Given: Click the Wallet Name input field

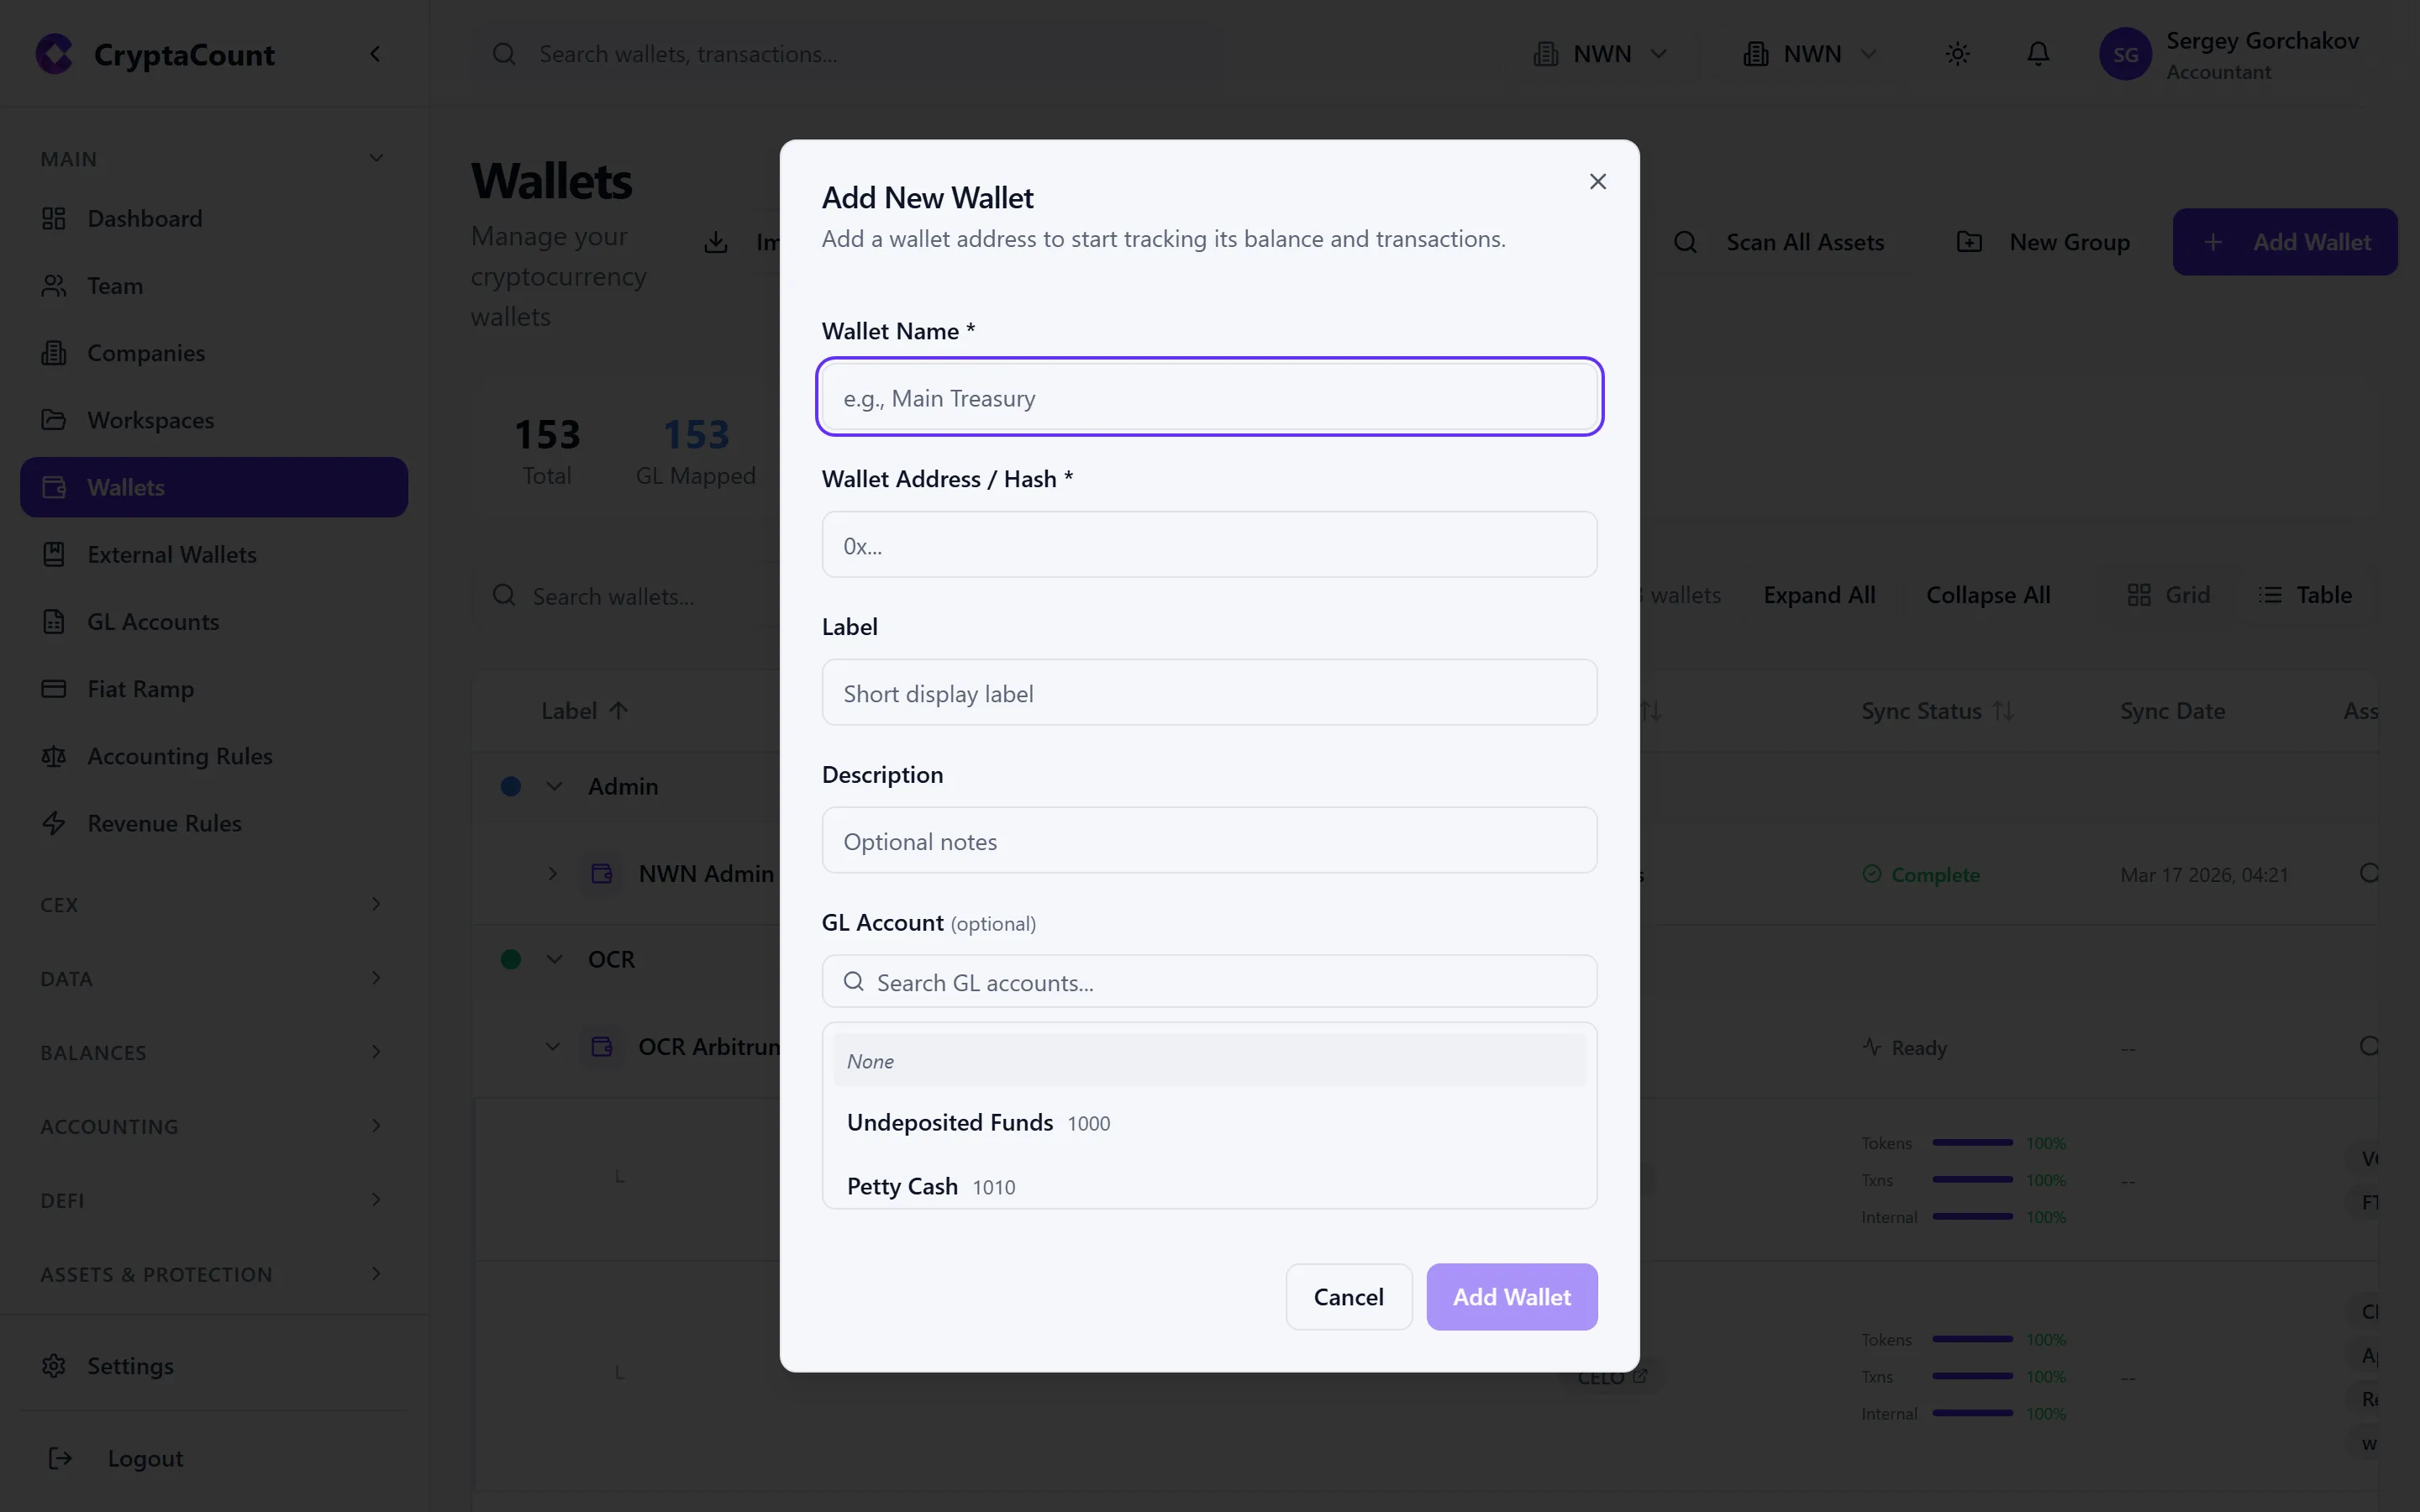Looking at the screenshot, I should pos(1209,397).
